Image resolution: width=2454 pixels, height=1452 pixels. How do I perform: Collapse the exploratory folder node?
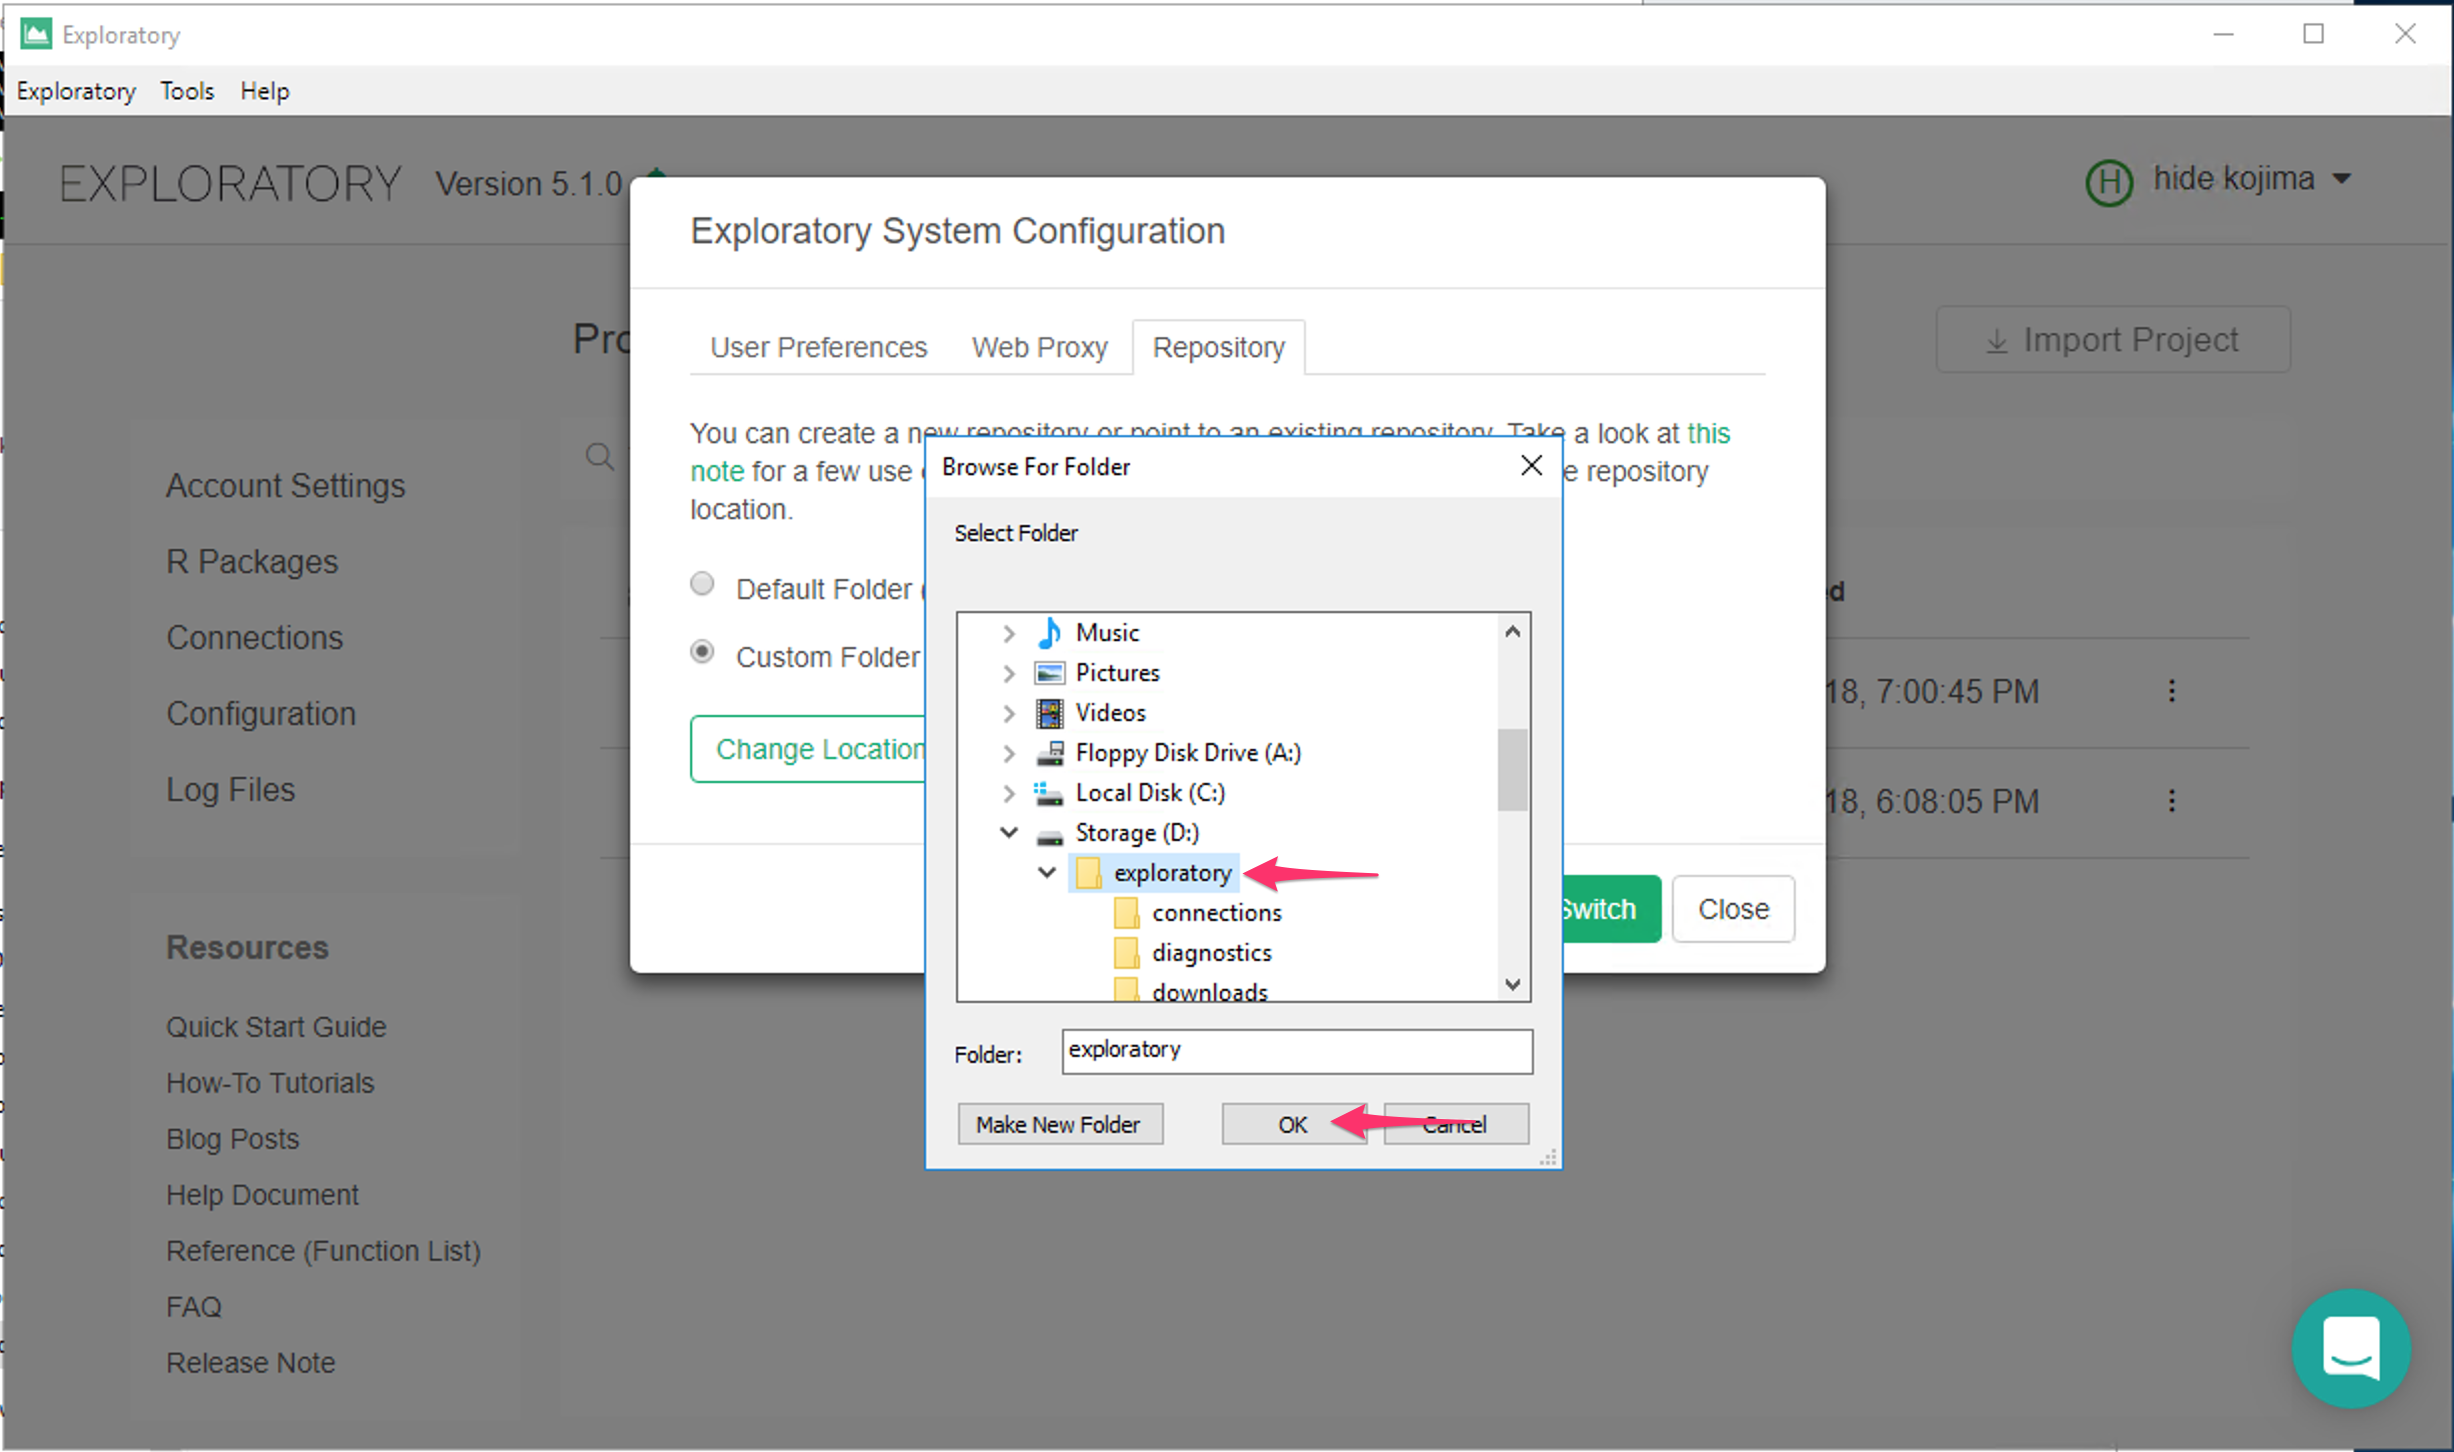(1047, 872)
